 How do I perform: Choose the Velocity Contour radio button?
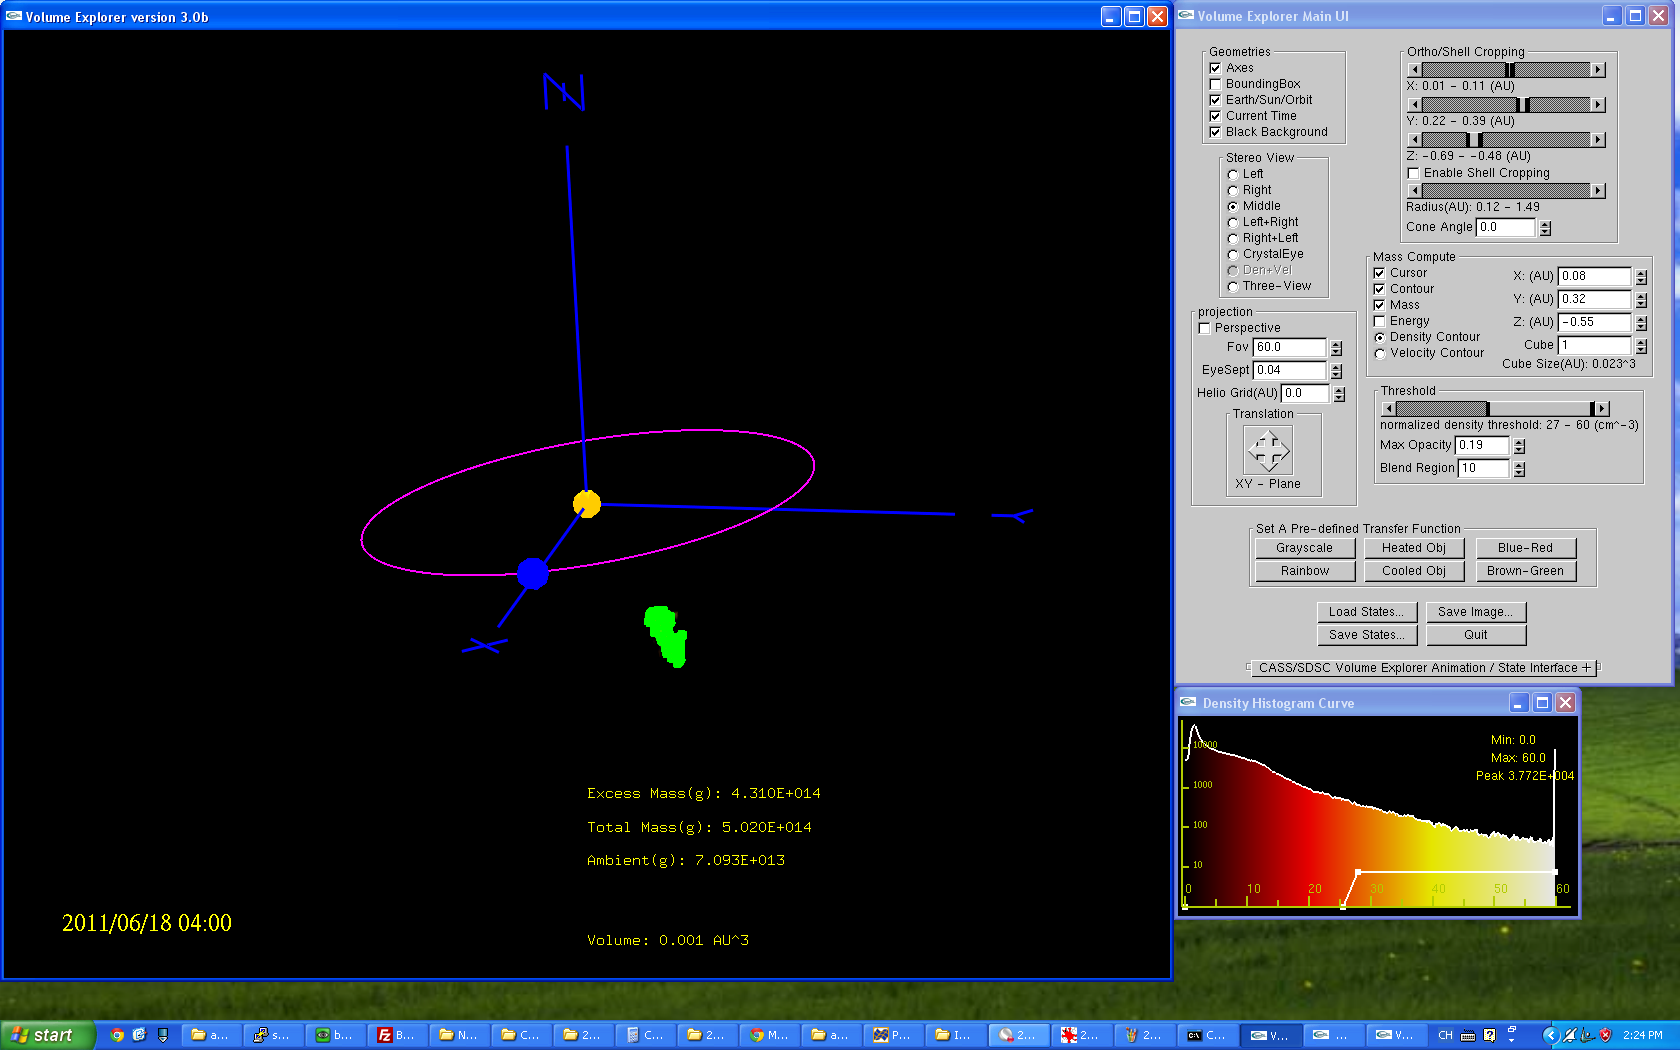(1380, 353)
